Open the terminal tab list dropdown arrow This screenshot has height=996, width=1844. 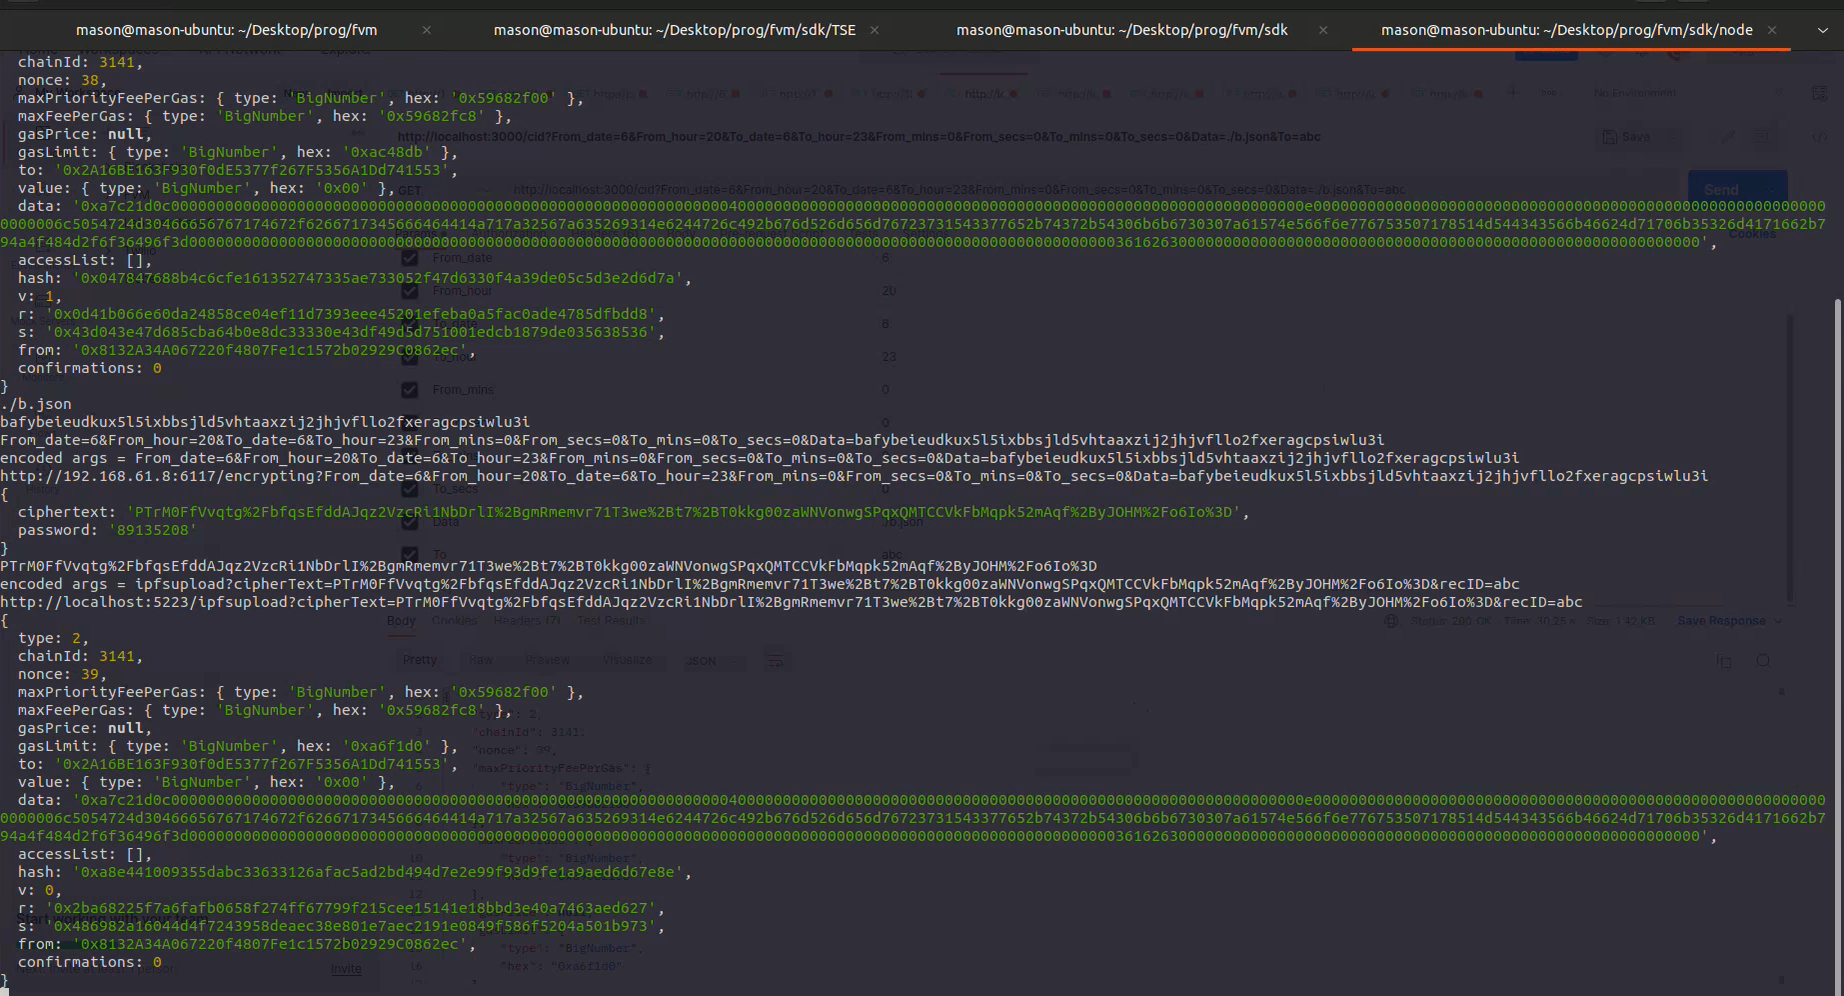point(1822,30)
